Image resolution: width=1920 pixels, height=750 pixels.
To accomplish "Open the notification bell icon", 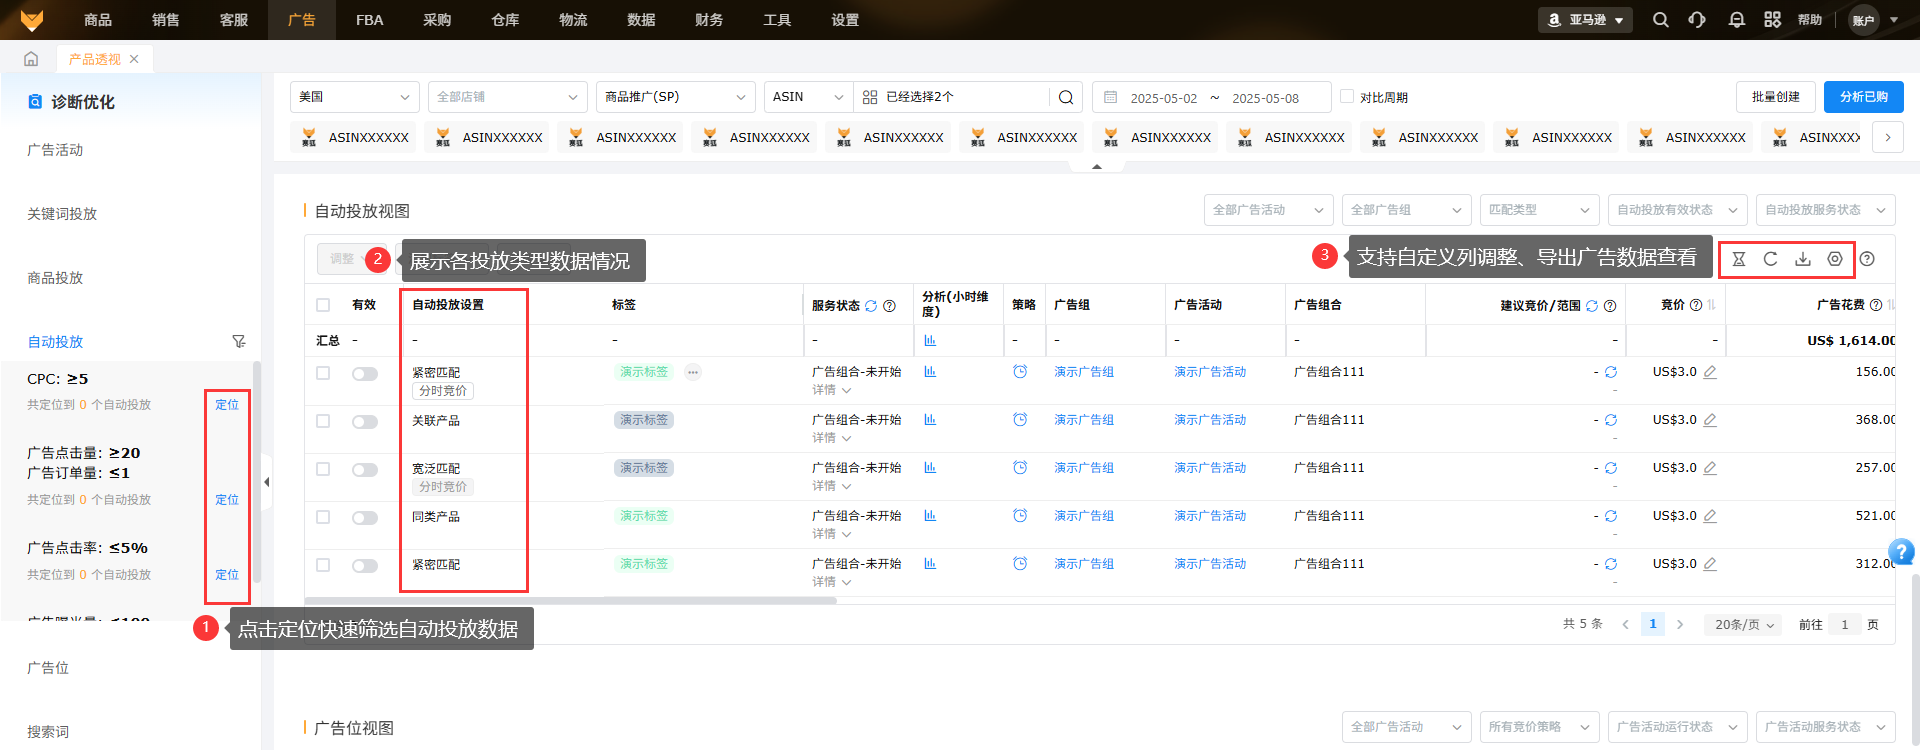I will coord(1736,20).
